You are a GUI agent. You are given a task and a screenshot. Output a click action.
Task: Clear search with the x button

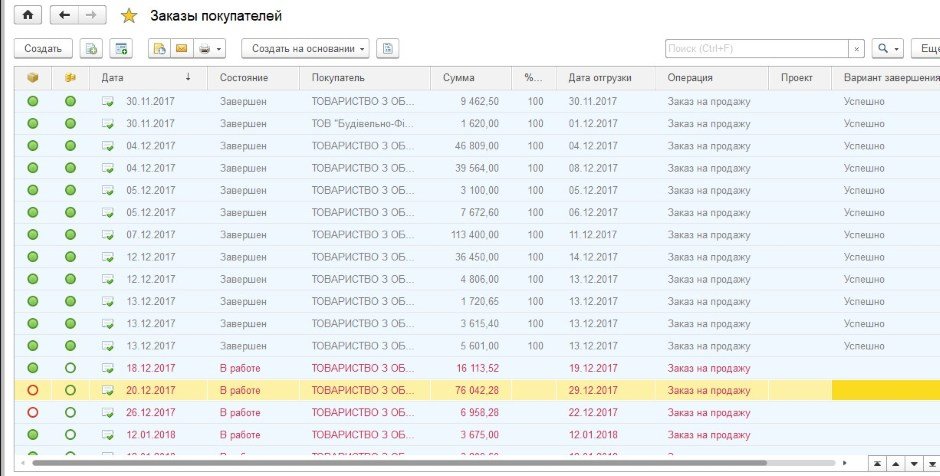click(x=856, y=48)
